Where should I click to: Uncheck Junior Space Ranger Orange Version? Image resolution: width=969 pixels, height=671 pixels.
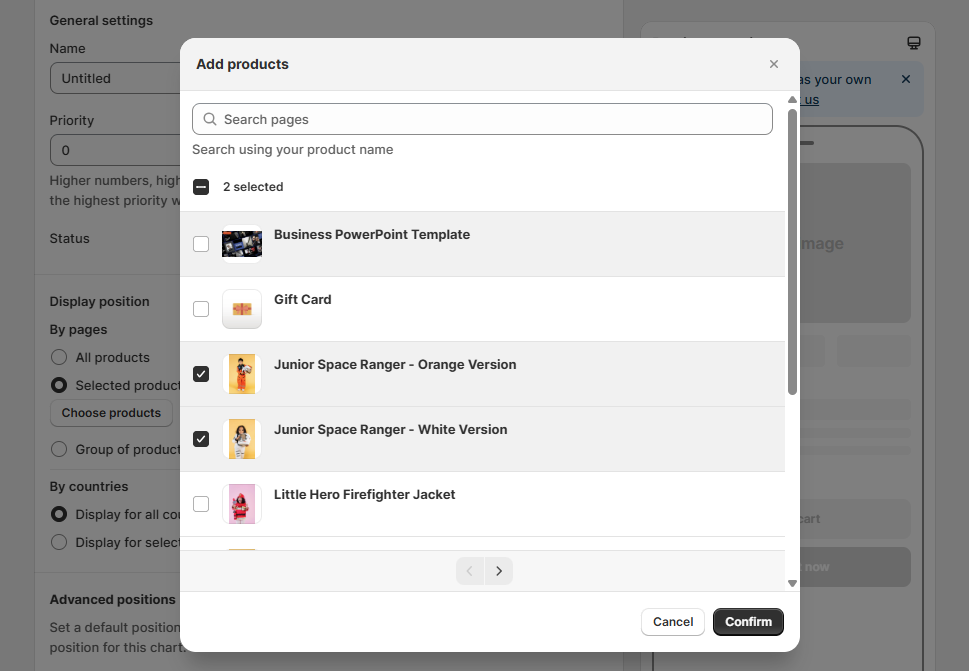pyautogui.click(x=201, y=374)
